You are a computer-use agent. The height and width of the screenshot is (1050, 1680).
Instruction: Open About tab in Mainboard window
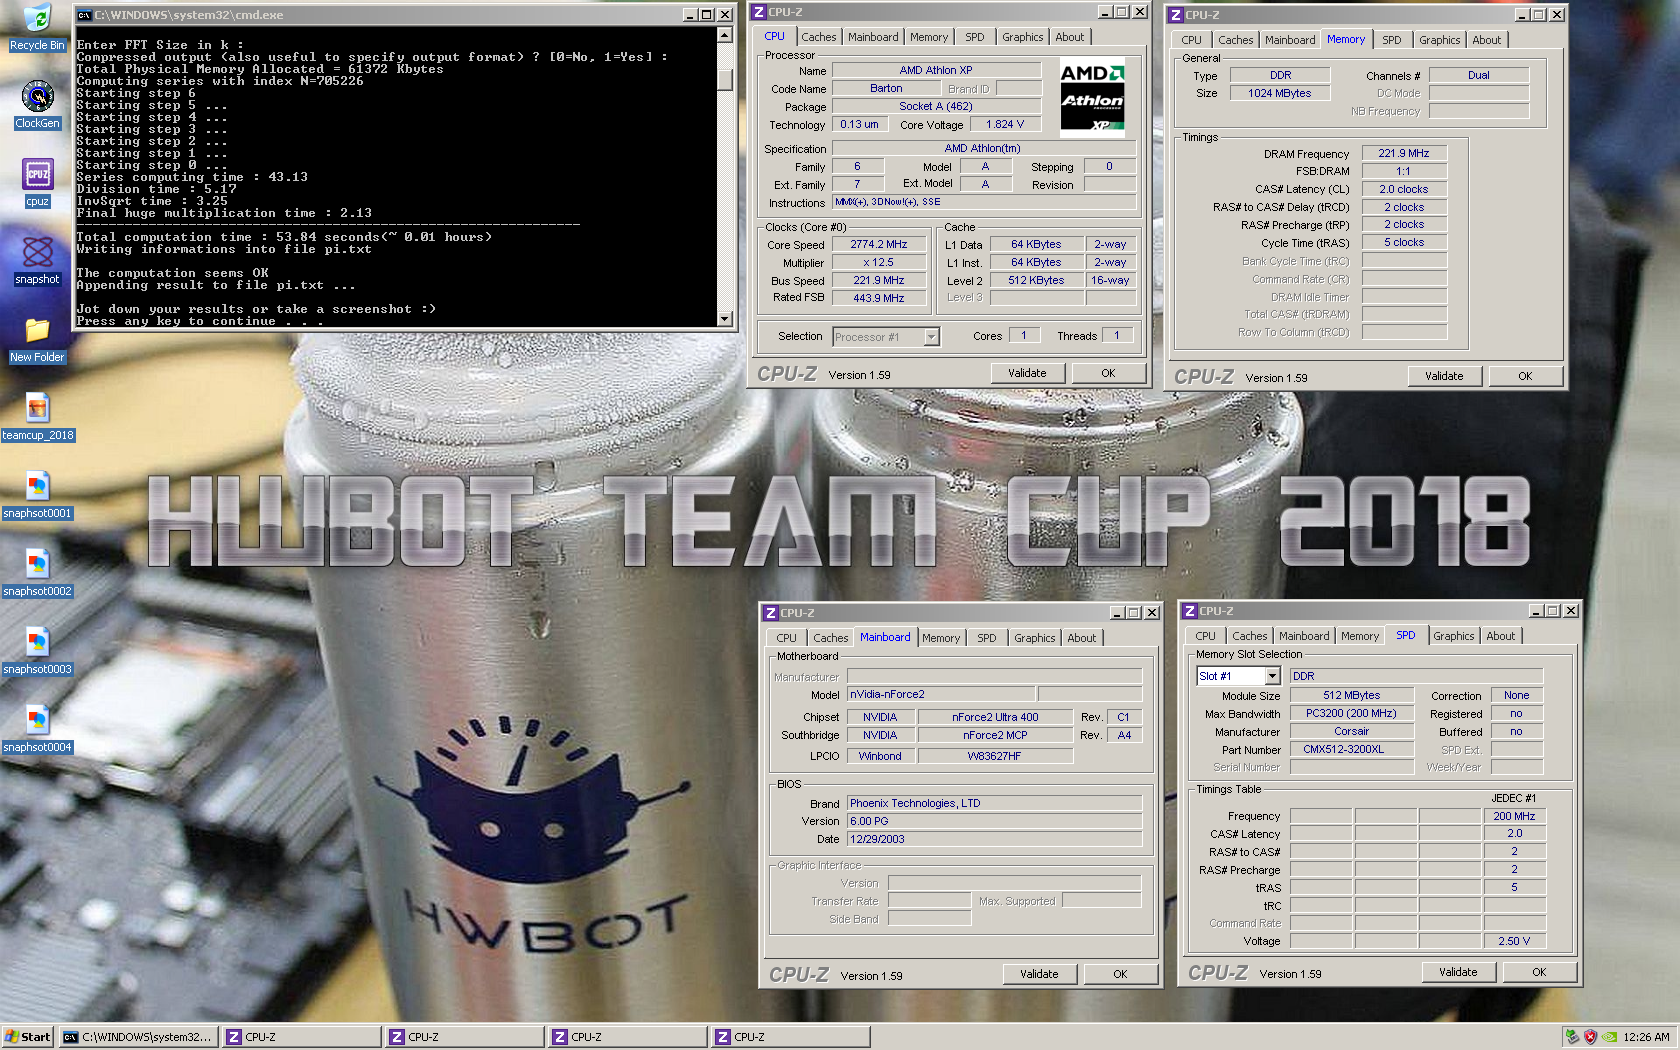coord(1081,638)
